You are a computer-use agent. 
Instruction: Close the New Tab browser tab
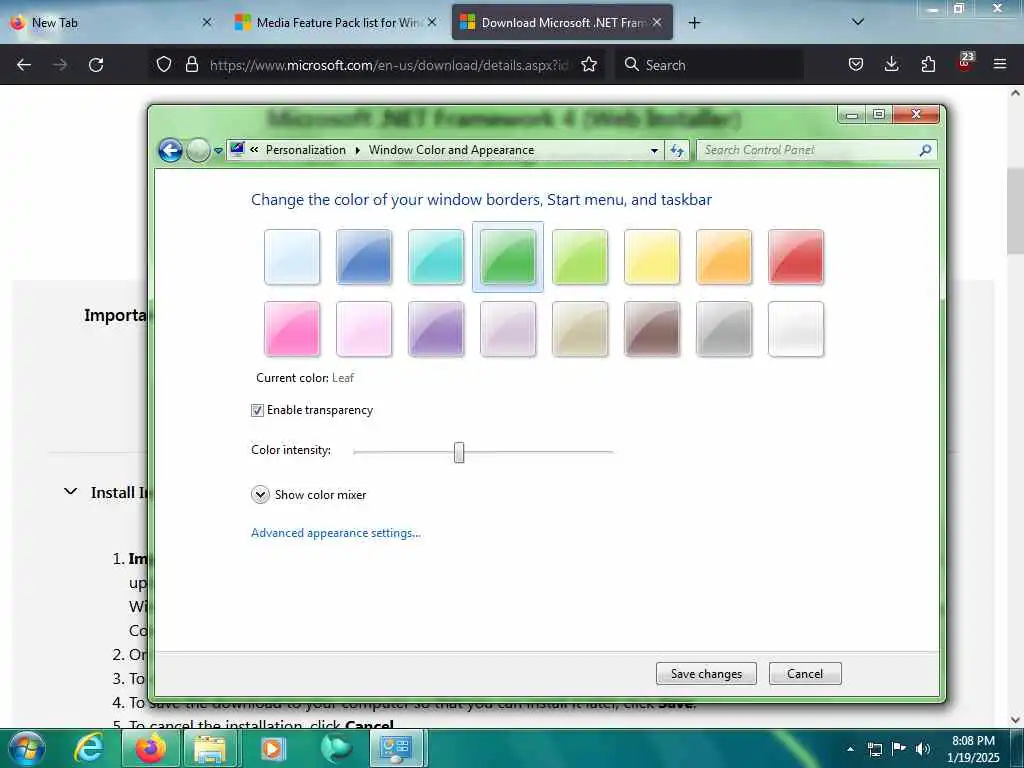206,22
